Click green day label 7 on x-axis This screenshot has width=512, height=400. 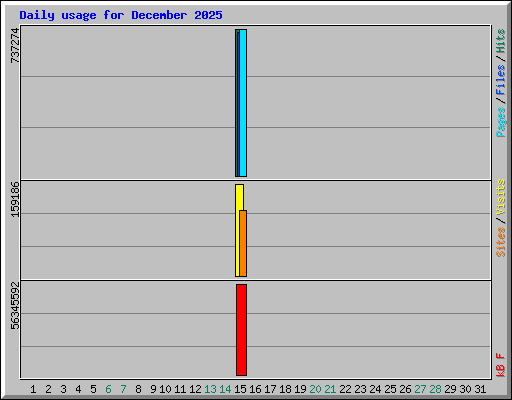(x=123, y=389)
